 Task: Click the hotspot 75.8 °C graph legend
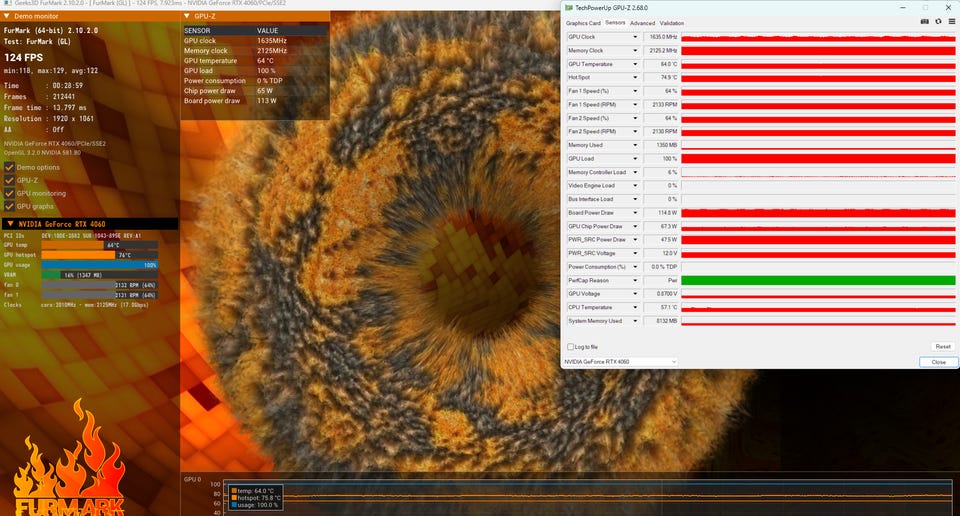point(256,498)
